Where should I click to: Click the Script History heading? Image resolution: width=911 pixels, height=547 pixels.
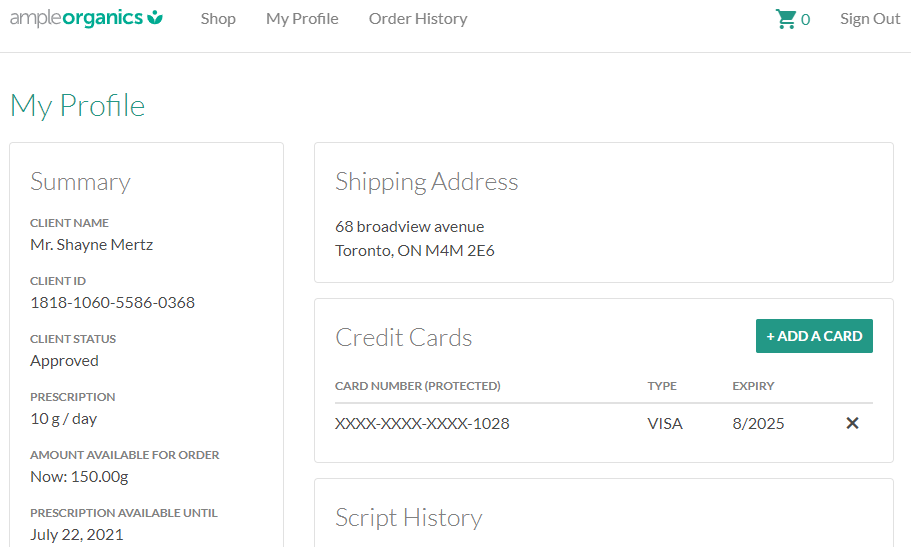(408, 517)
